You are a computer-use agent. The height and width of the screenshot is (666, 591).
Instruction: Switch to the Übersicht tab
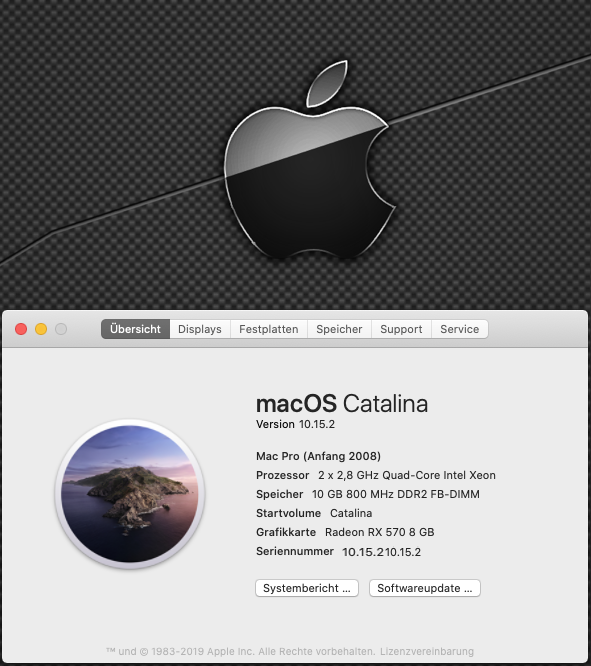pyautogui.click(x=136, y=329)
